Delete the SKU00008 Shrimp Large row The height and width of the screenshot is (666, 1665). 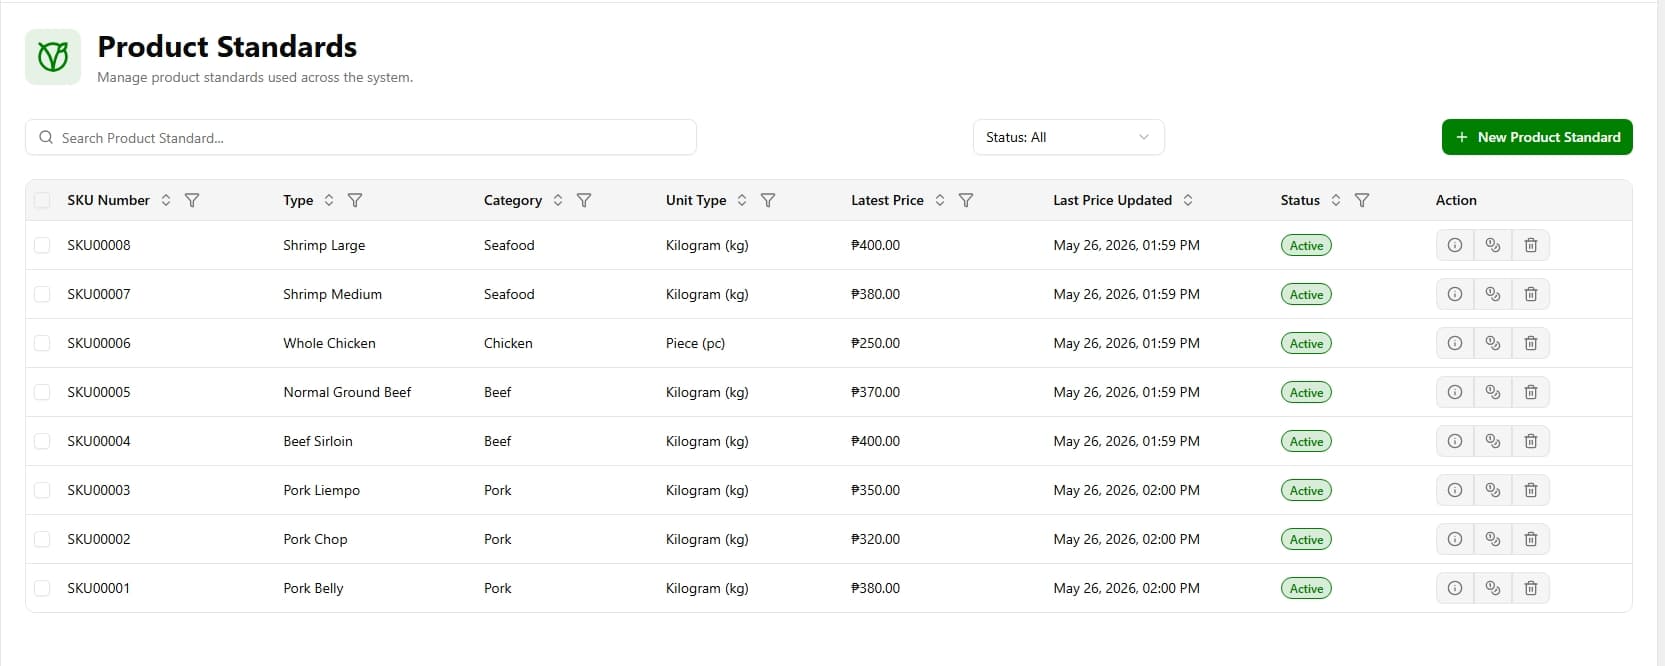point(1531,245)
